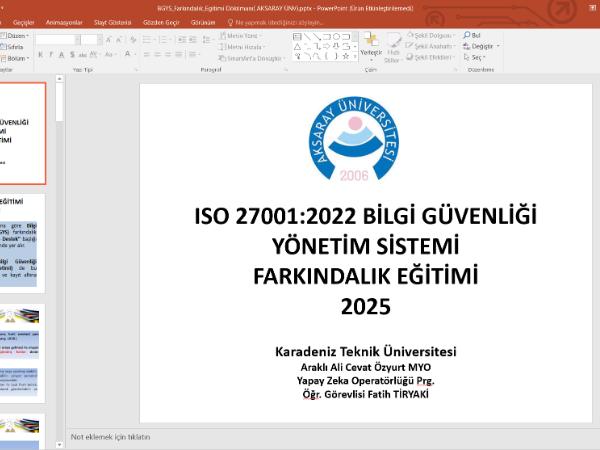Open Şekil Anahattı outline color menu
The image size is (600, 450).
pyautogui.click(x=430, y=46)
